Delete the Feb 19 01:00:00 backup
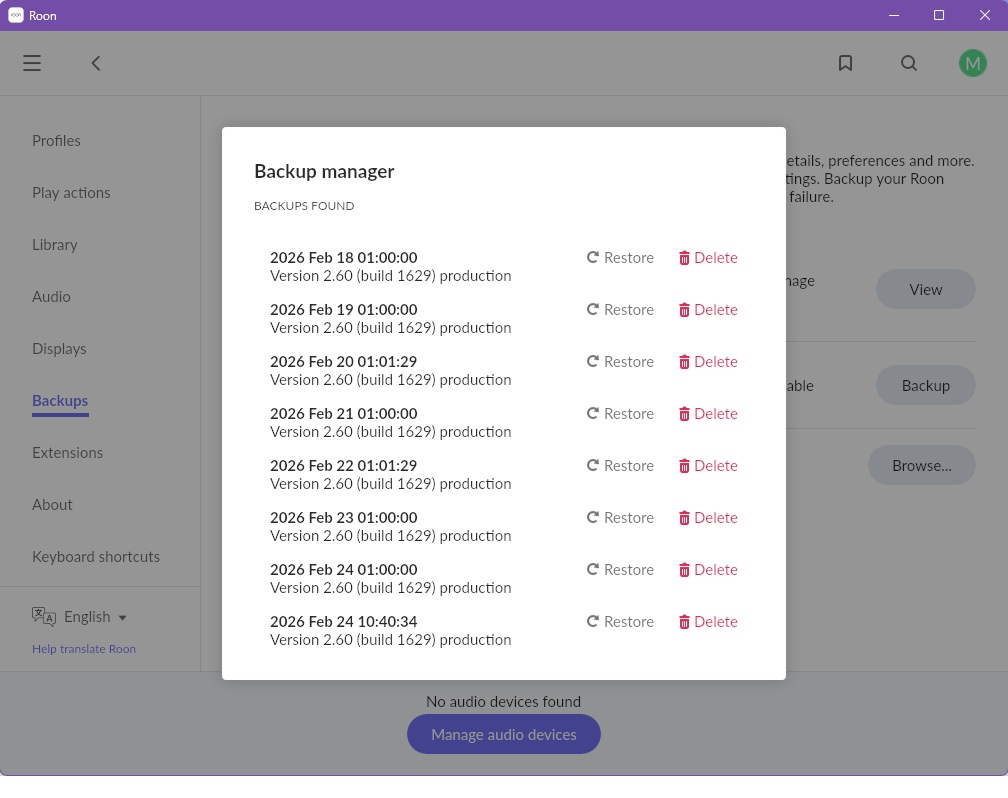This screenshot has width=1008, height=798. (x=707, y=310)
